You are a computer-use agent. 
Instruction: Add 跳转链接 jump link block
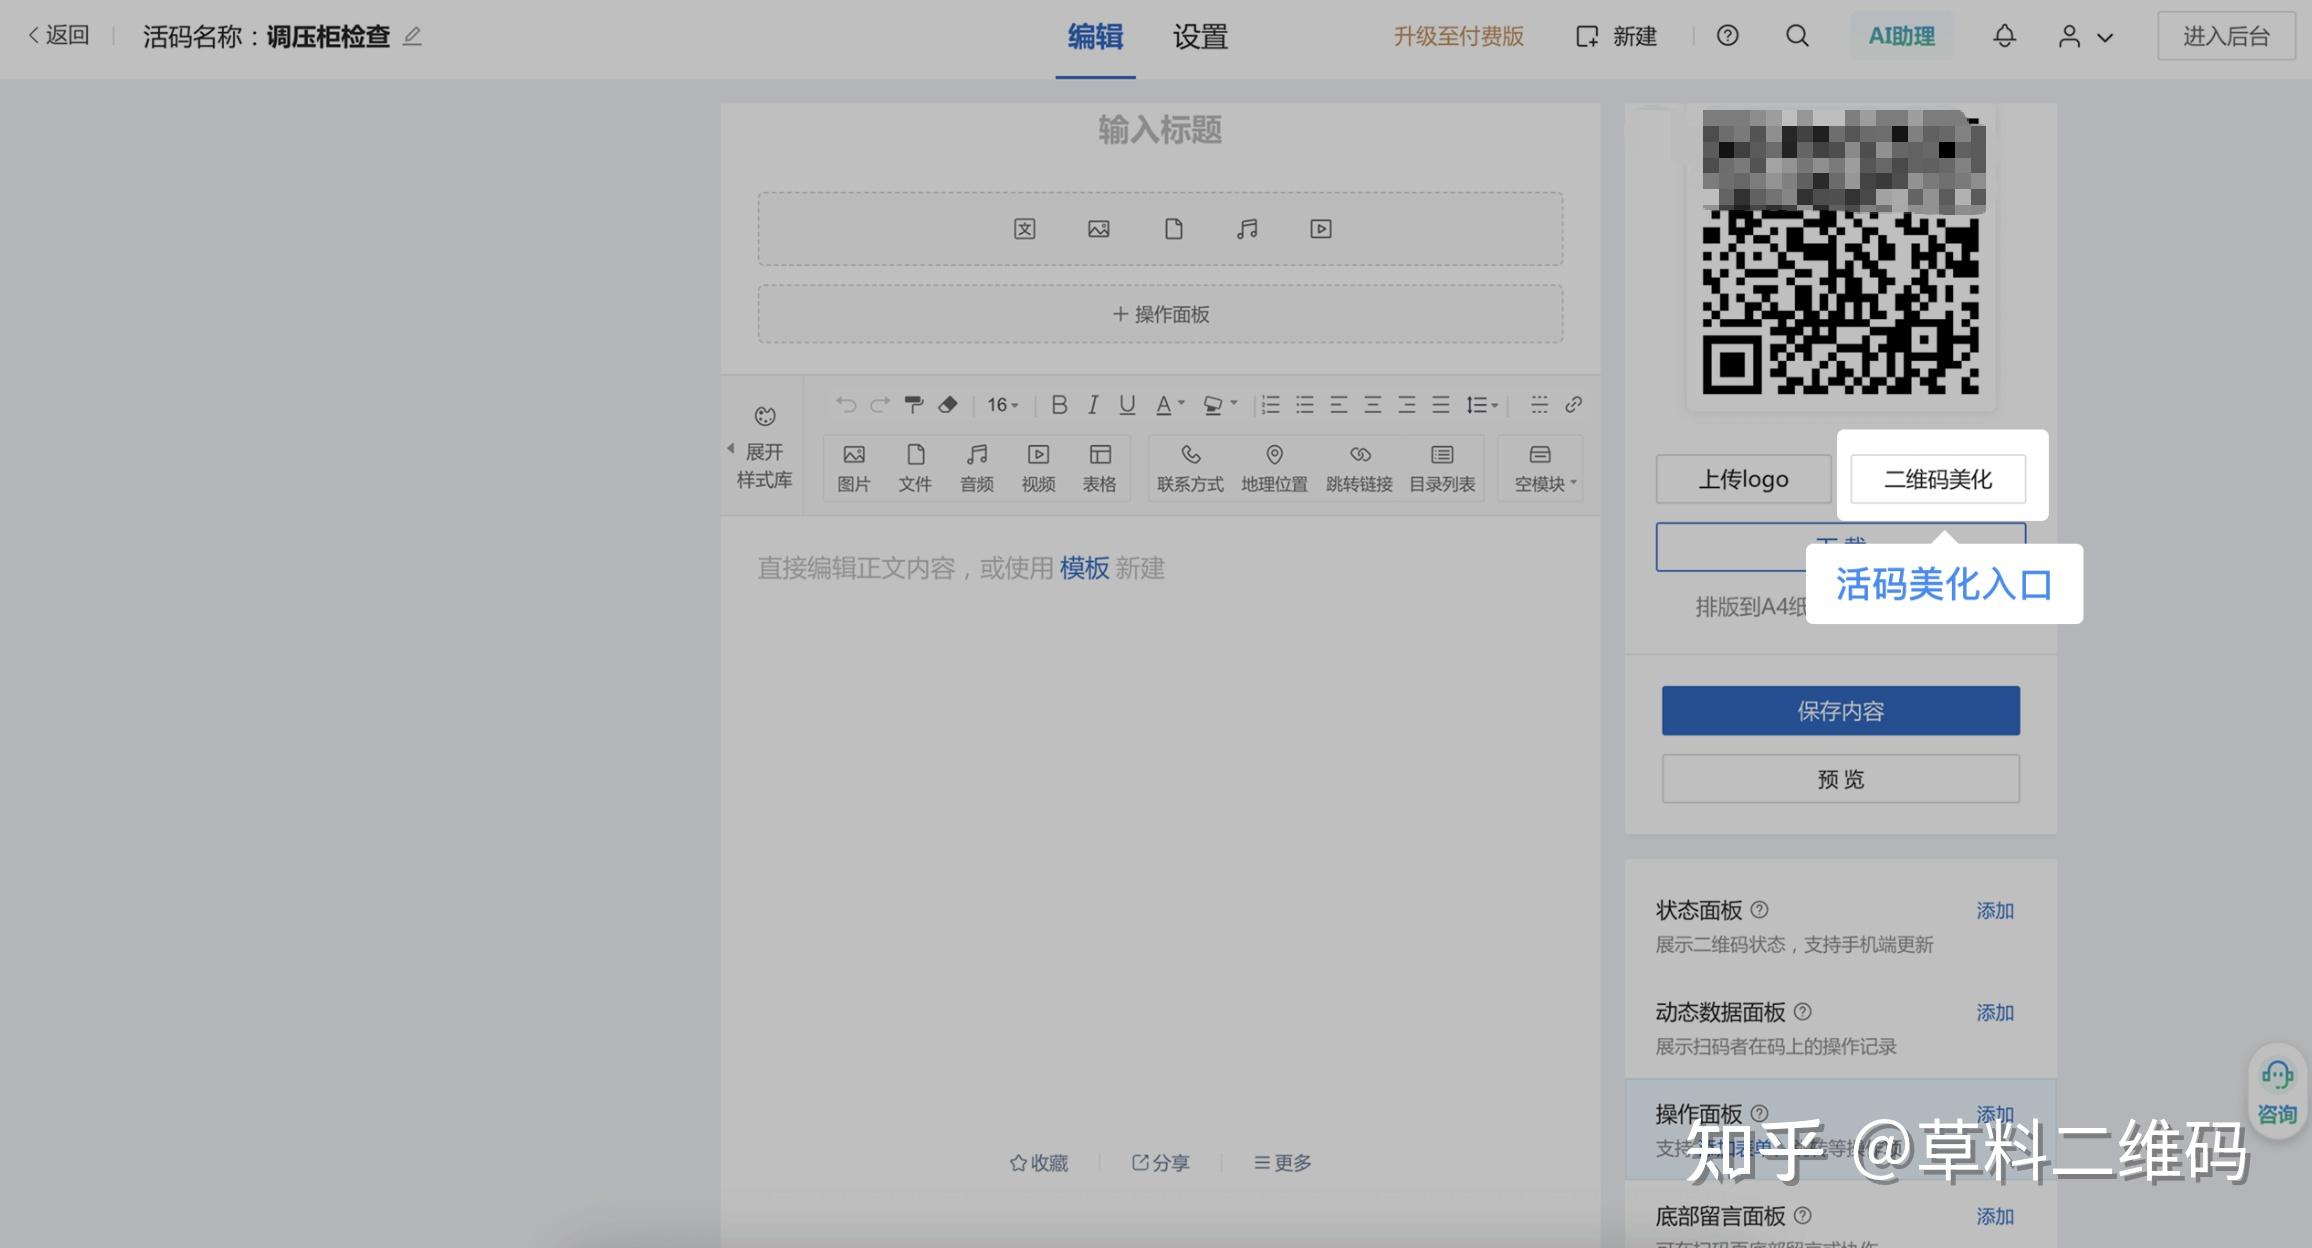(x=1359, y=467)
